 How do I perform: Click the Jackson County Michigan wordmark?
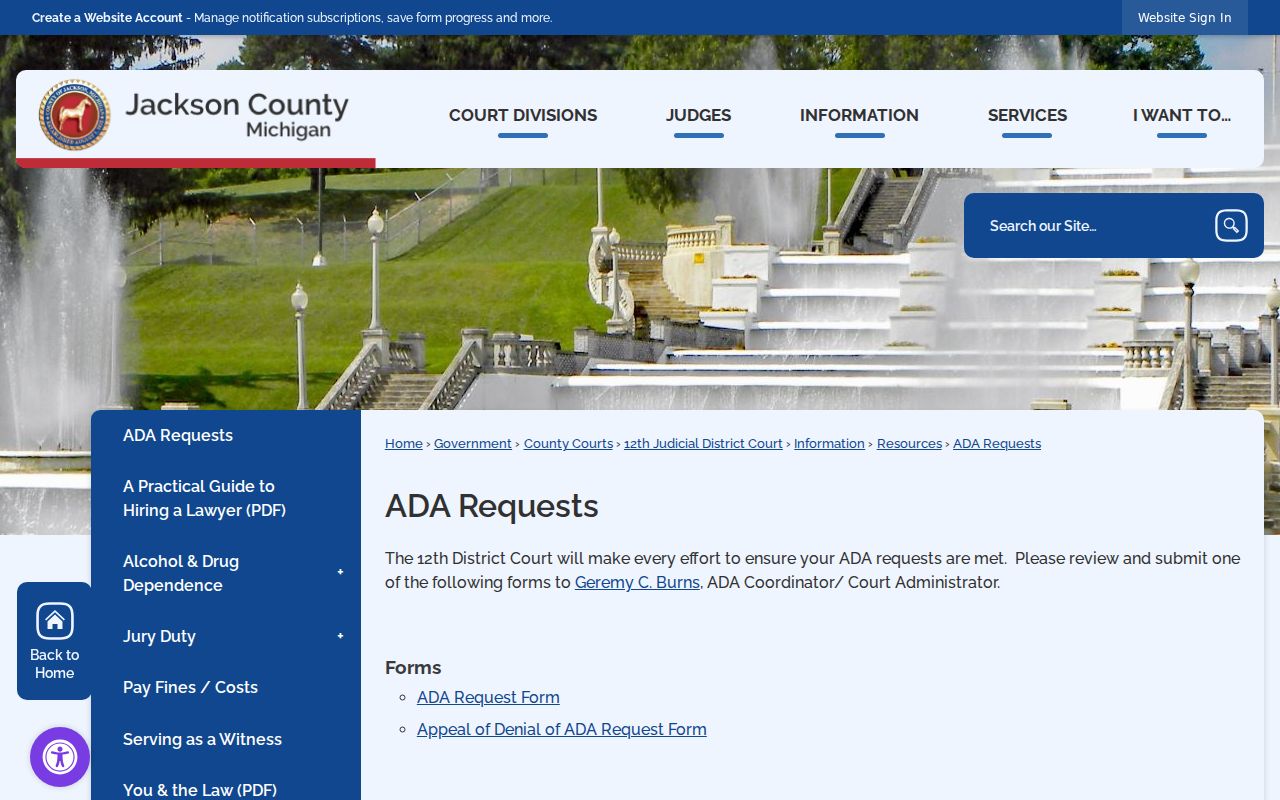[237, 115]
